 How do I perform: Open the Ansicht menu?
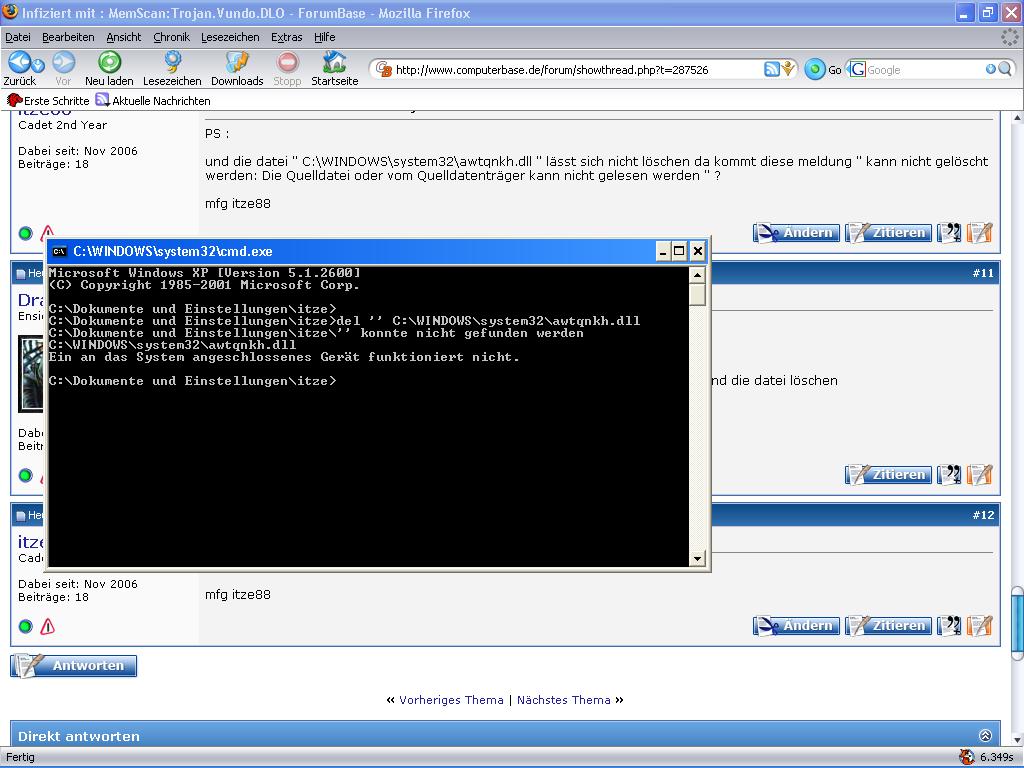[123, 37]
